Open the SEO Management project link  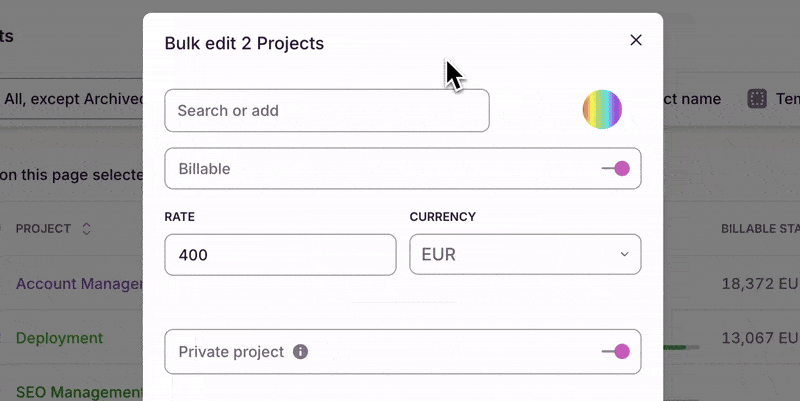[x=80, y=392]
